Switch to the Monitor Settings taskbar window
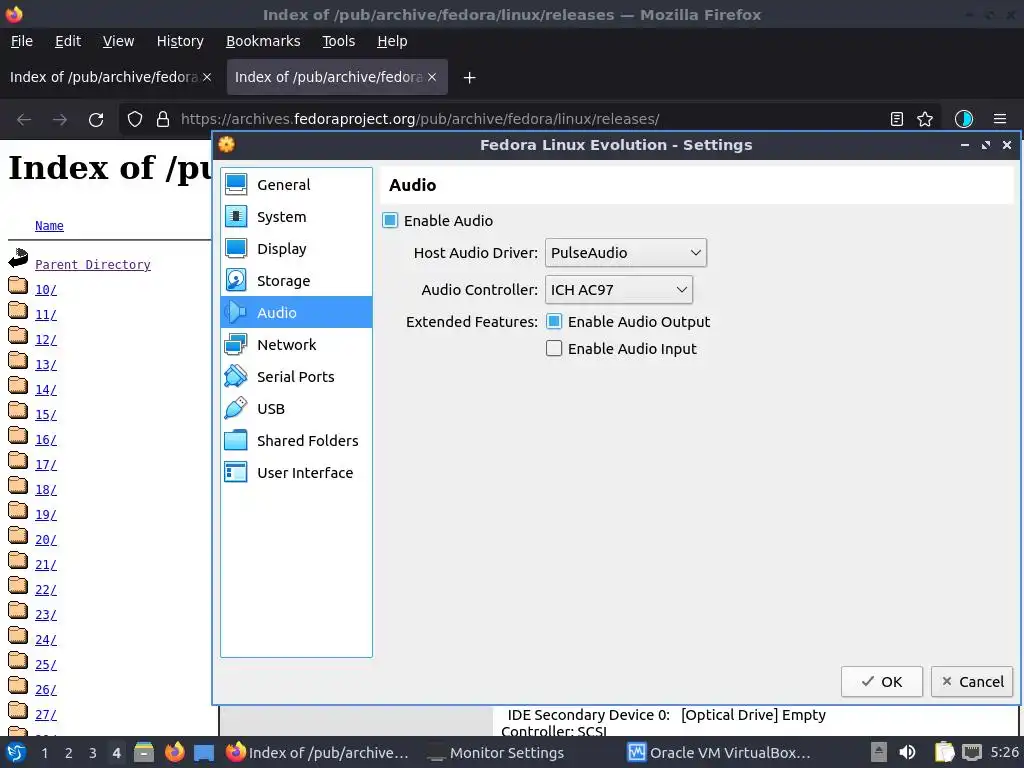Image resolution: width=1024 pixels, height=768 pixels. 496,753
